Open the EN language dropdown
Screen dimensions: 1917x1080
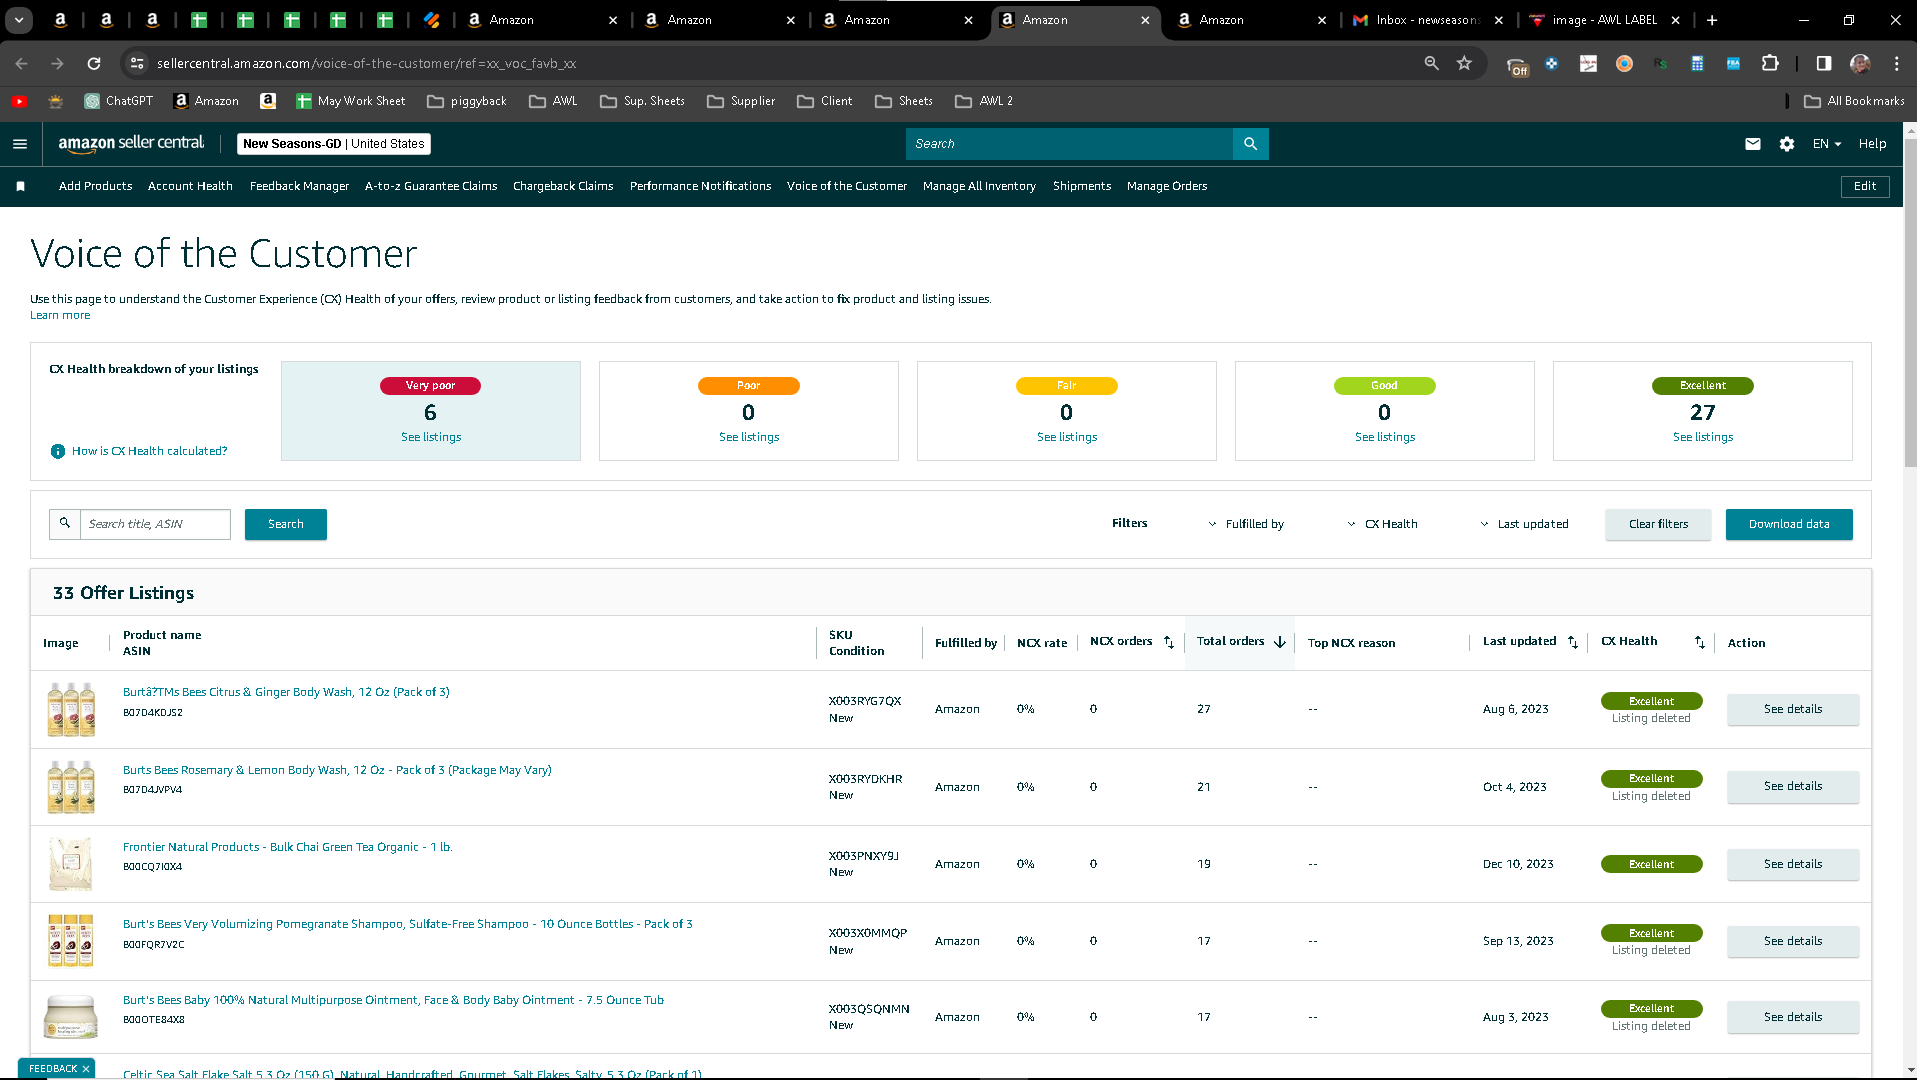point(1827,144)
